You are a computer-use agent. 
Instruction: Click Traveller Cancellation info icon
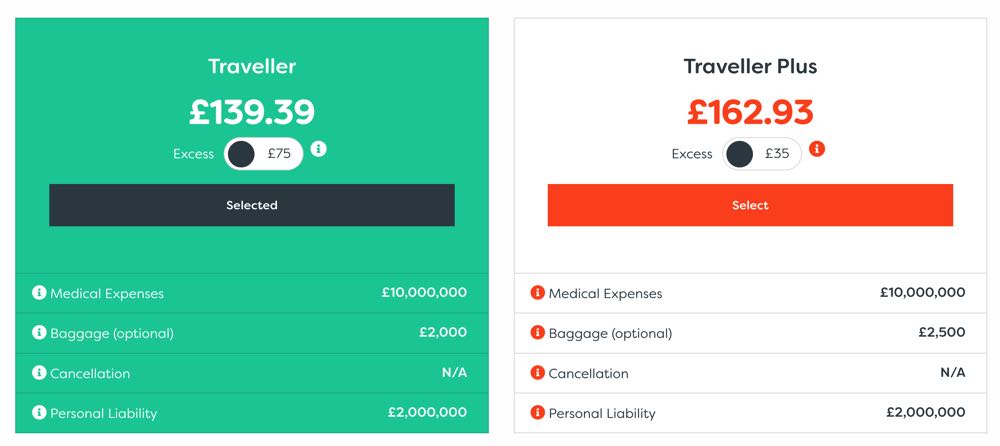click(39, 373)
